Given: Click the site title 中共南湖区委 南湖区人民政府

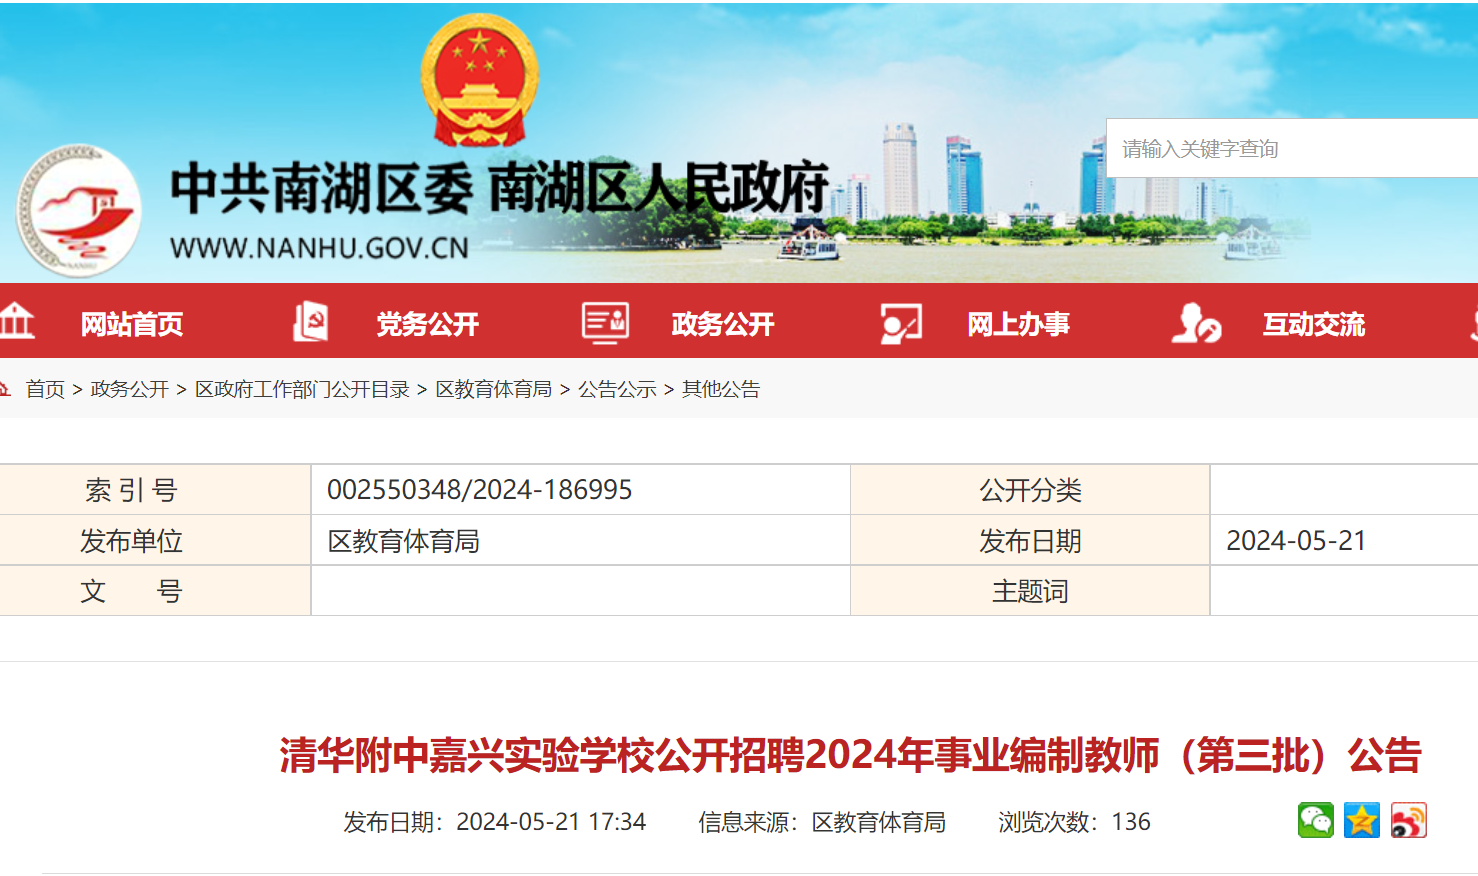Looking at the screenshot, I should pyautogui.click(x=500, y=187).
